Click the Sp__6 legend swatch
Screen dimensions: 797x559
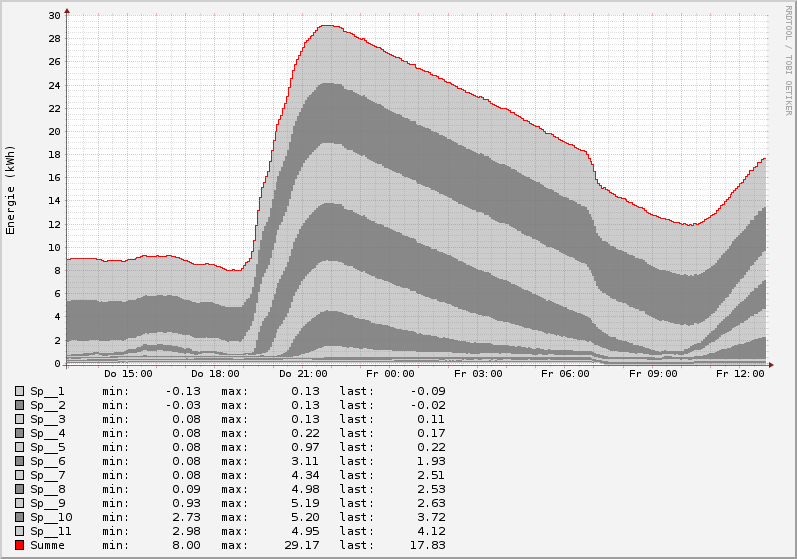tap(19, 461)
